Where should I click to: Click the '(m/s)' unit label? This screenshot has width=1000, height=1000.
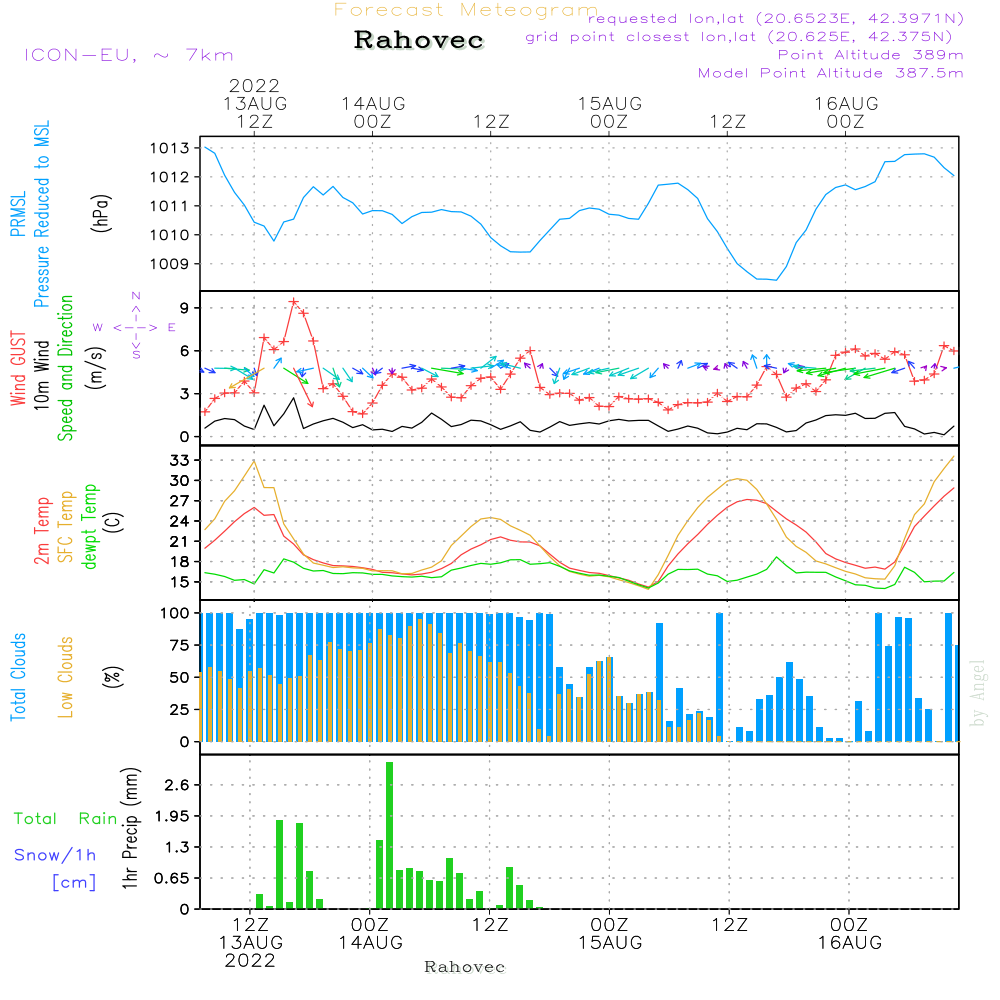pos(97,369)
